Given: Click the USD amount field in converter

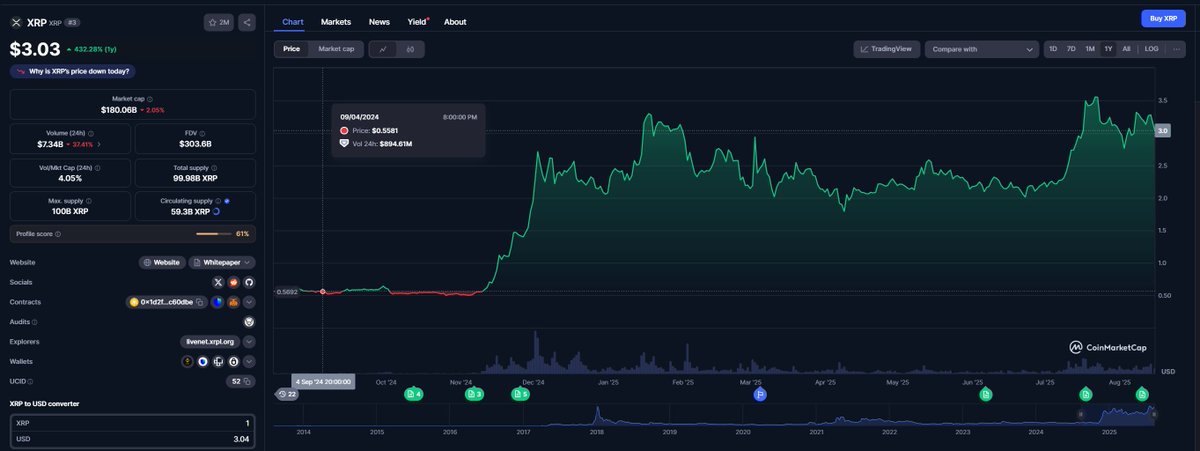Looking at the screenshot, I should click(x=132, y=438).
